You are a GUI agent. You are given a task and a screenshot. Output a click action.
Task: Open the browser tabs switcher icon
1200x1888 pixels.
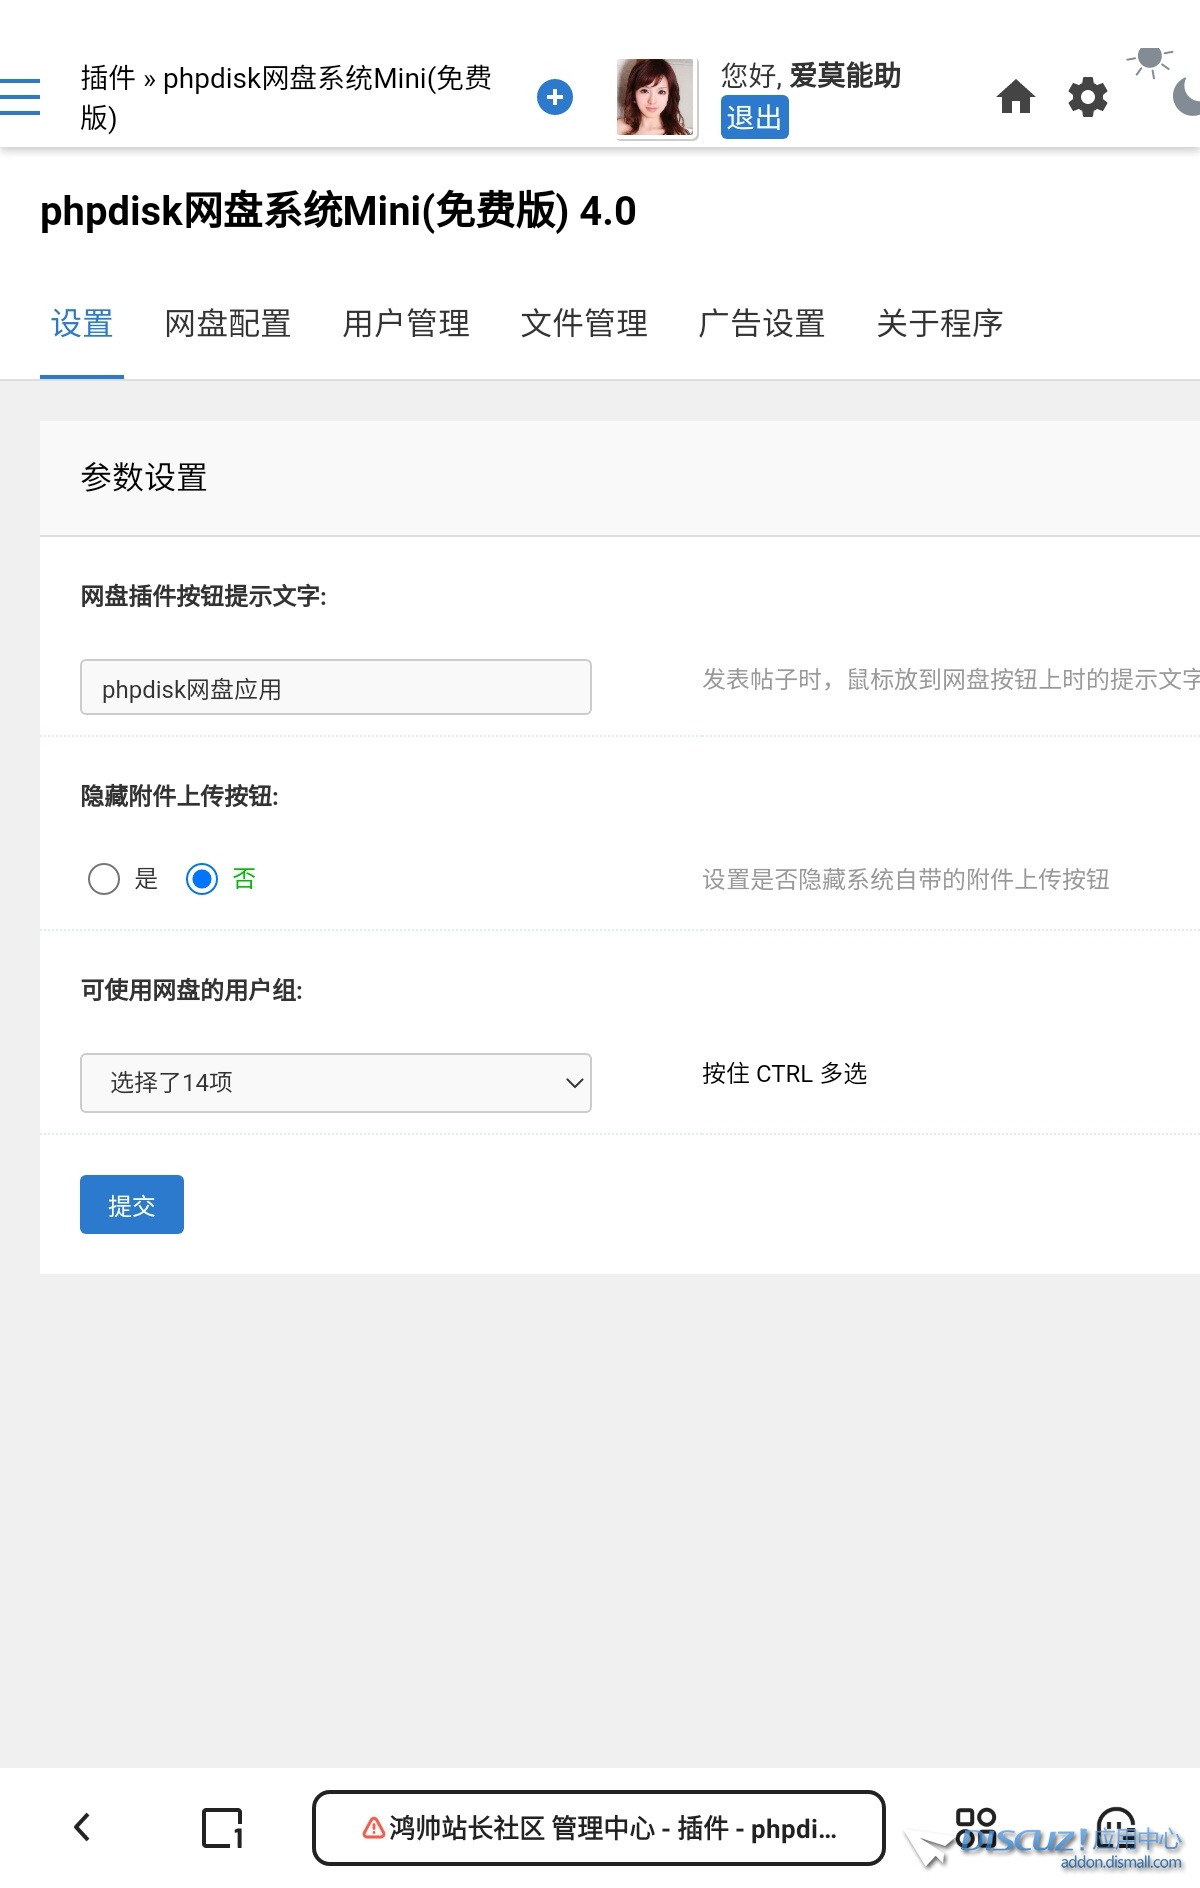[x=222, y=1828]
